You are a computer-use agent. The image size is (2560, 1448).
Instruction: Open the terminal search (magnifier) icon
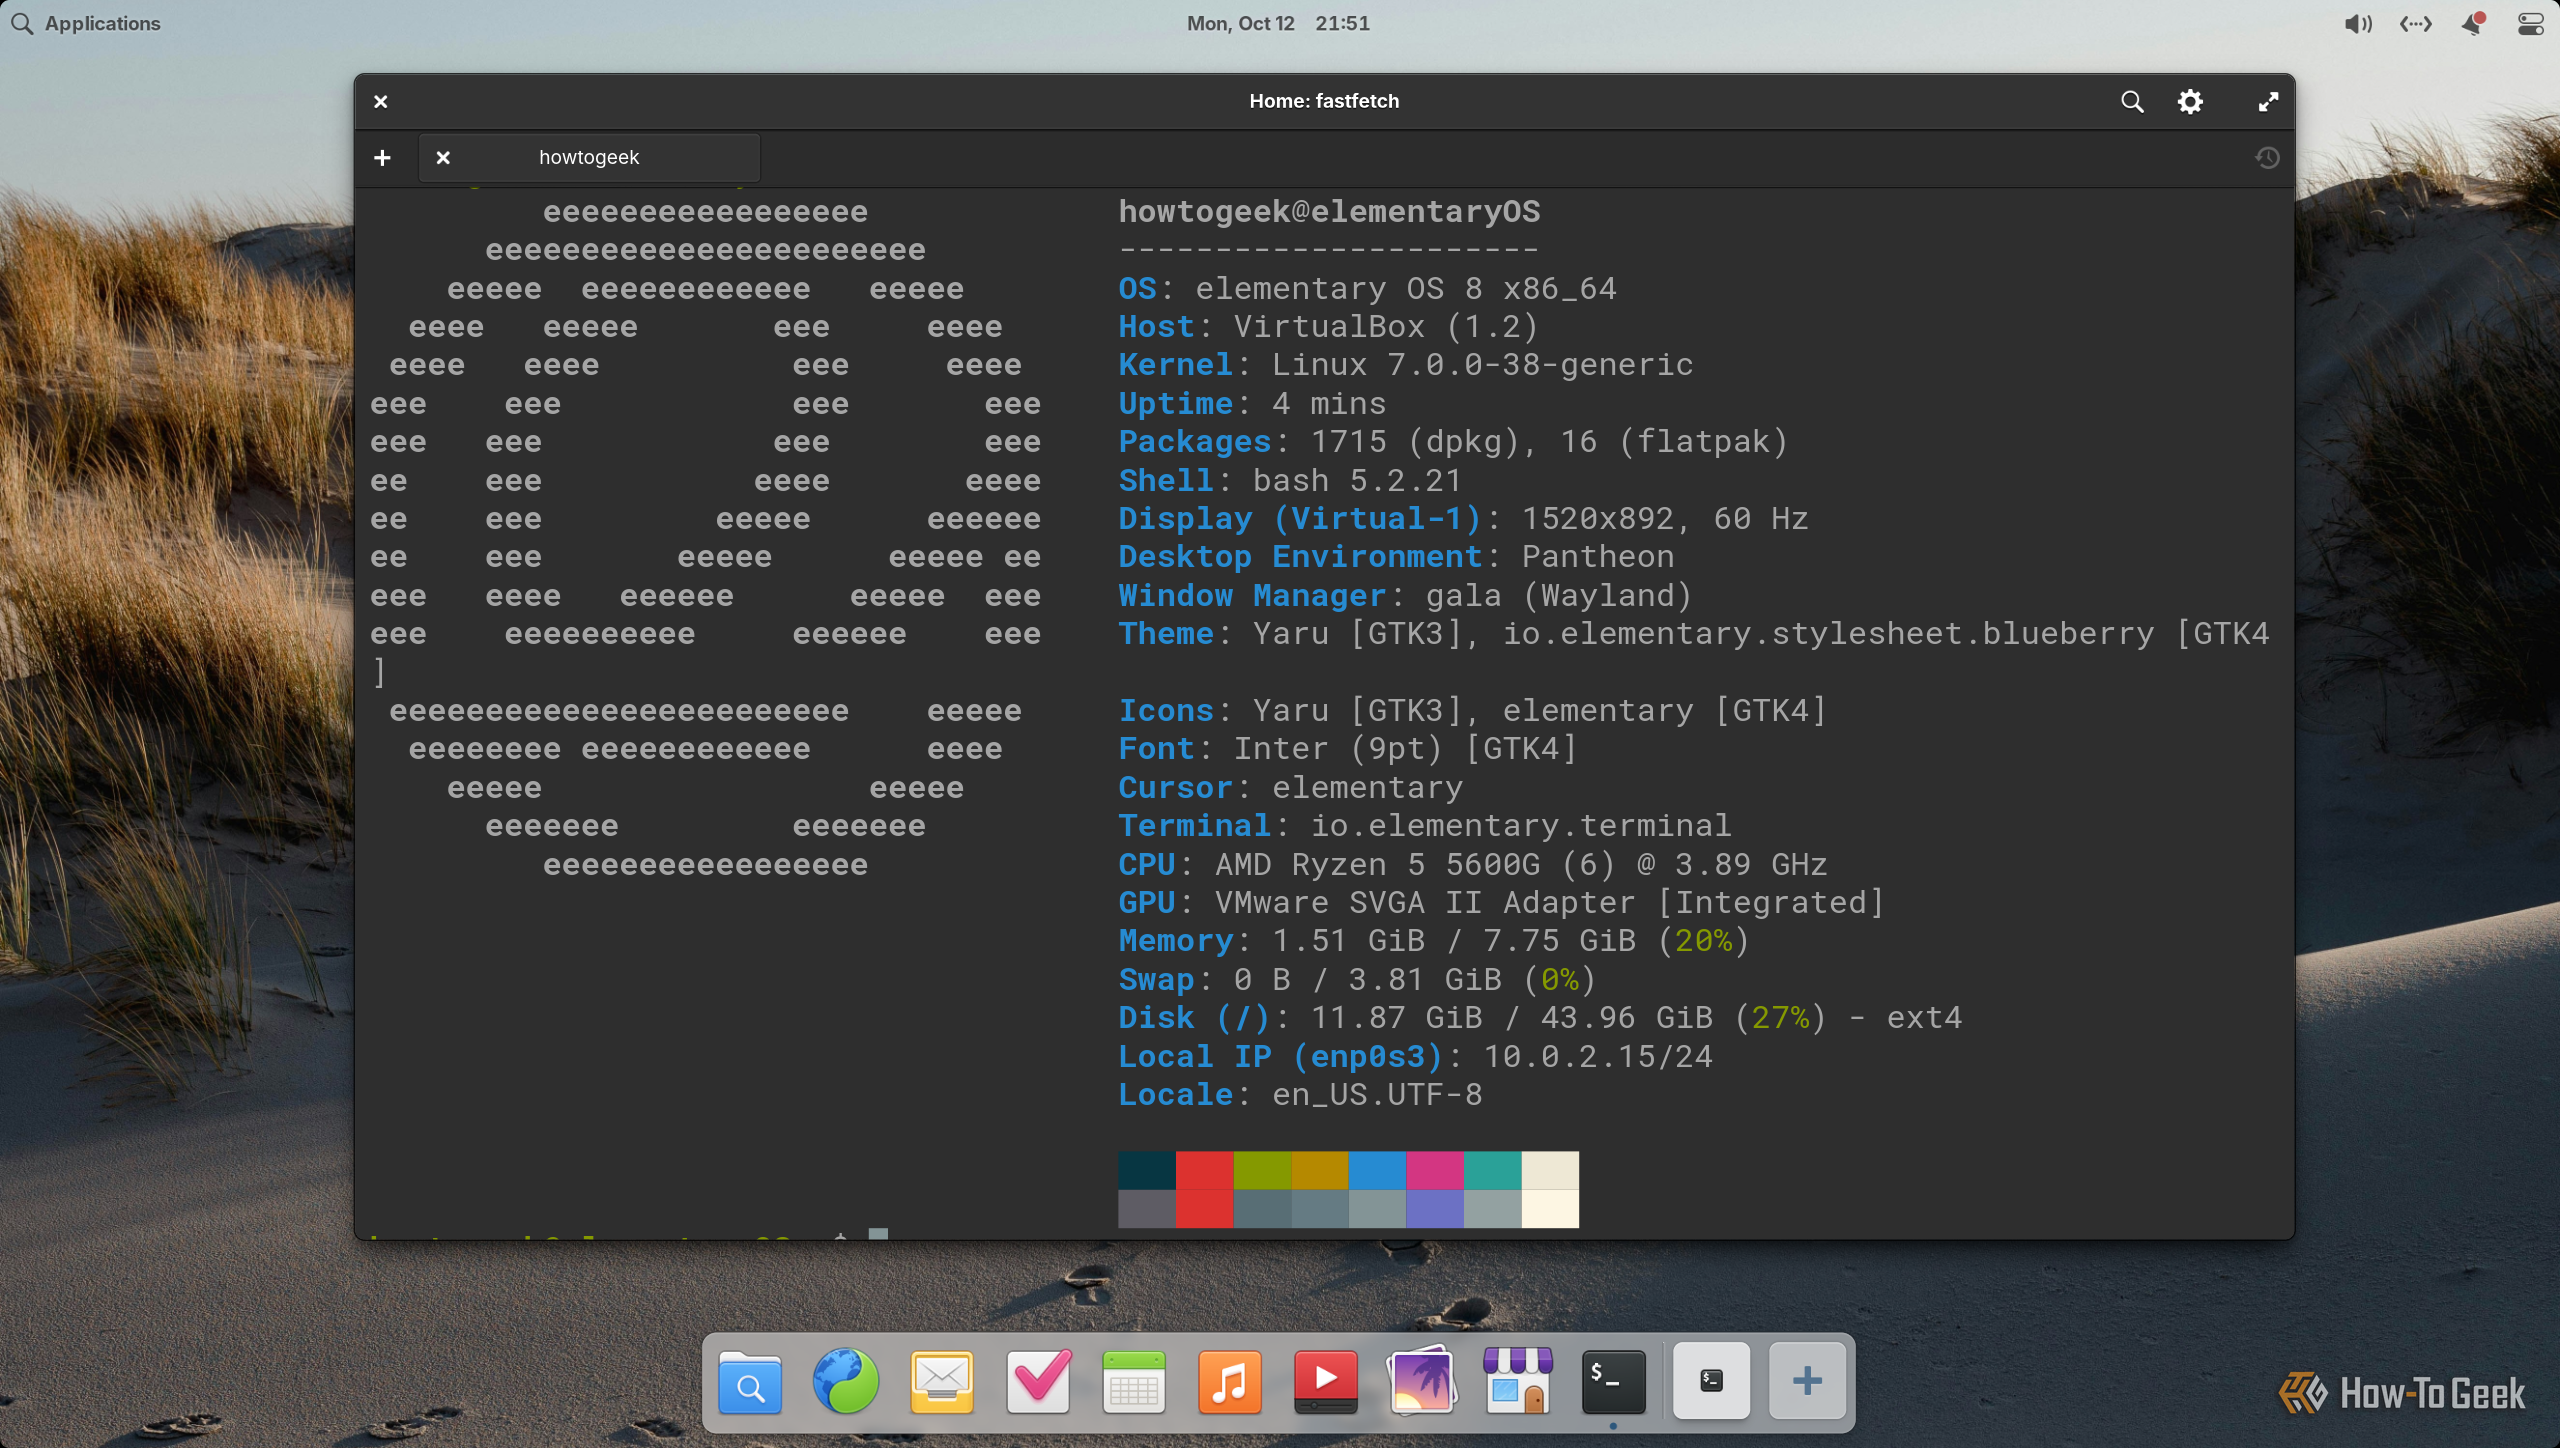[x=2131, y=101]
